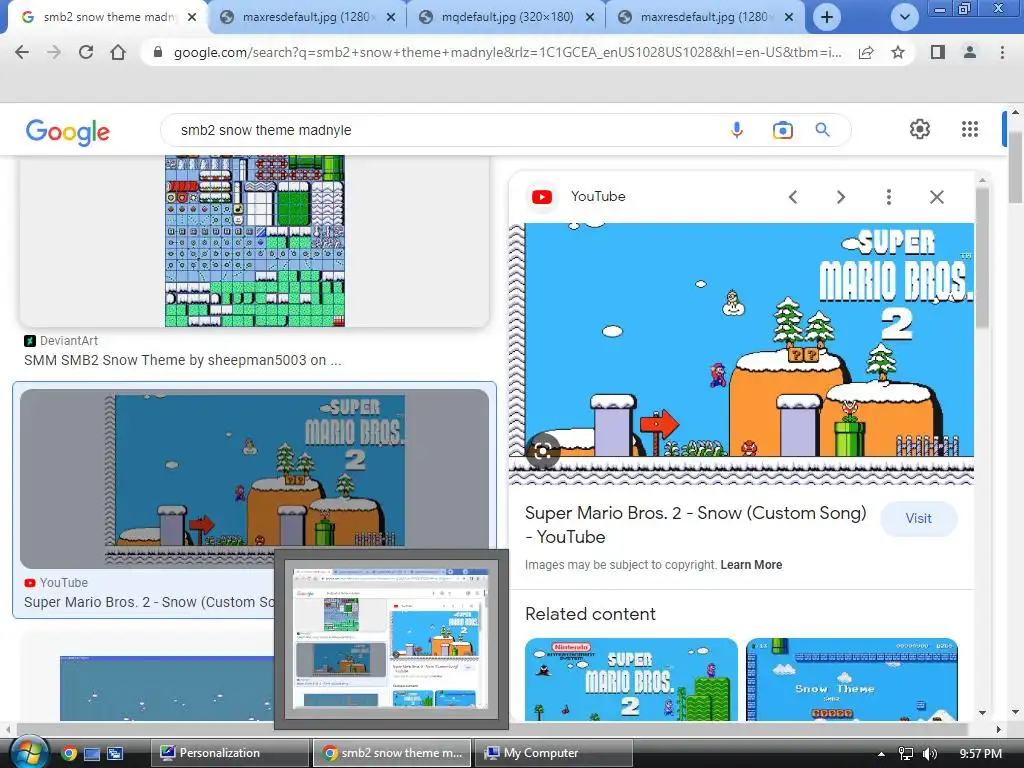Show hidden system tray icons
Screen dimensions: 1024x768
coord(881,754)
